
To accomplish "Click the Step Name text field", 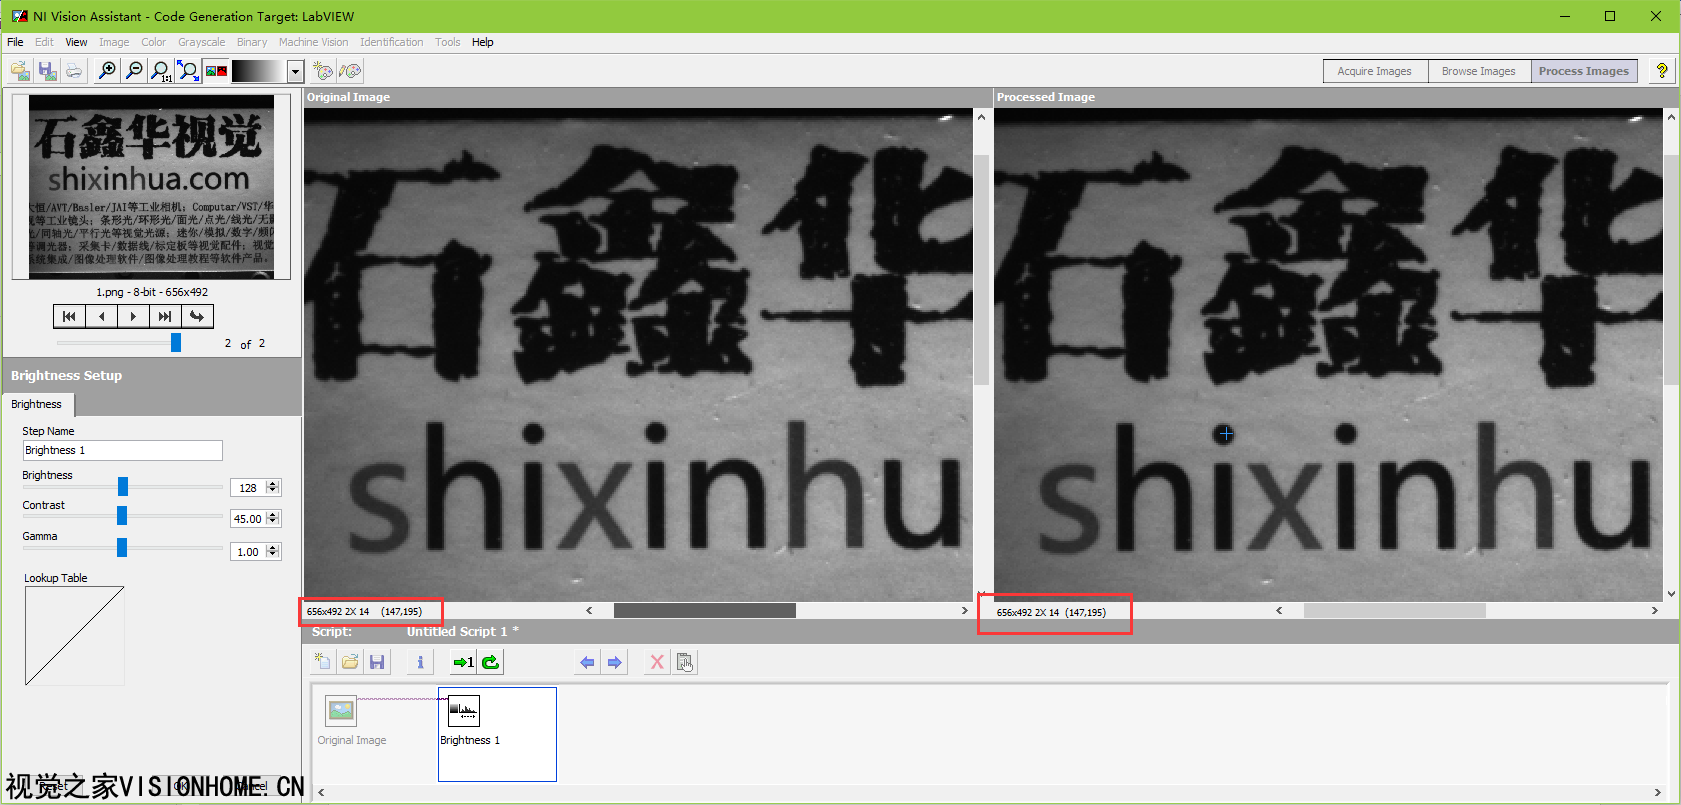I will pyautogui.click(x=122, y=451).
